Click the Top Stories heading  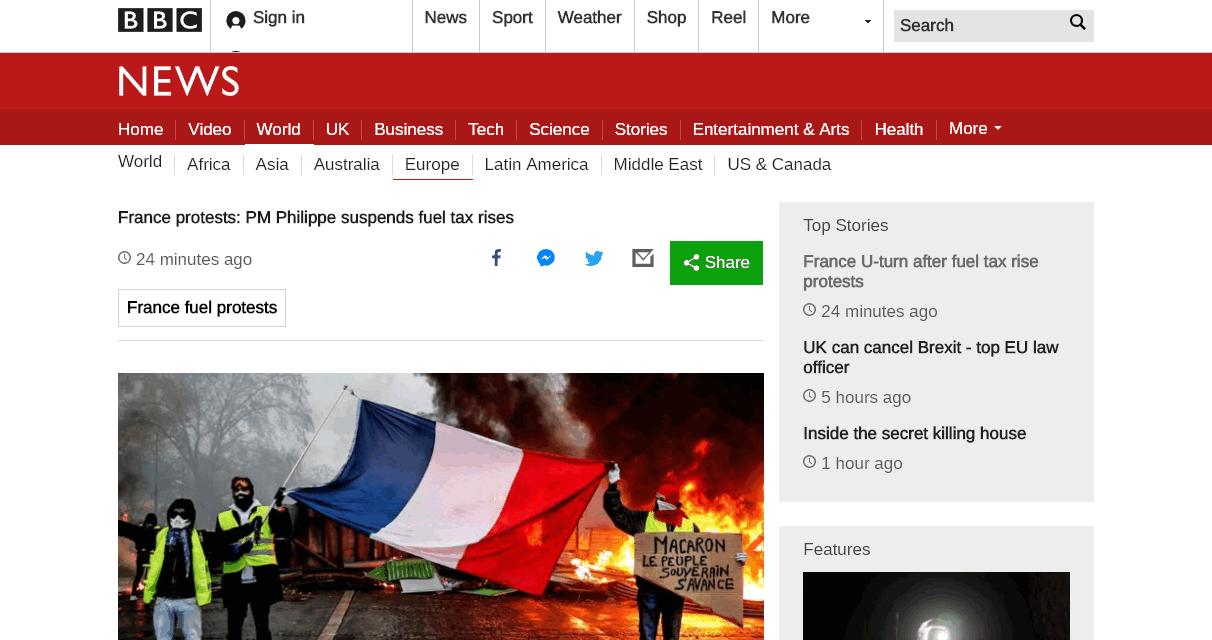846,226
